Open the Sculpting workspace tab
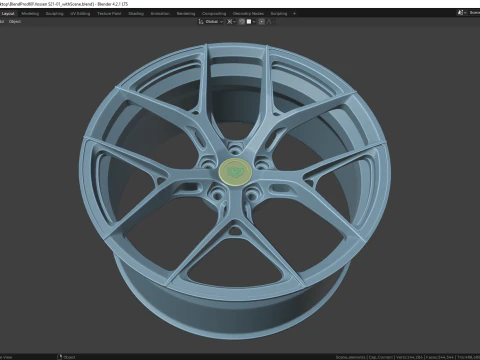The width and height of the screenshot is (480, 360). coord(54,14)
